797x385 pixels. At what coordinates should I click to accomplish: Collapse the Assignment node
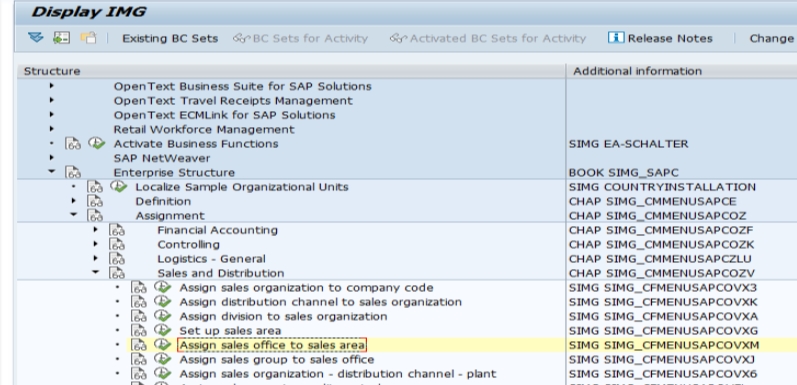point(73,215)
